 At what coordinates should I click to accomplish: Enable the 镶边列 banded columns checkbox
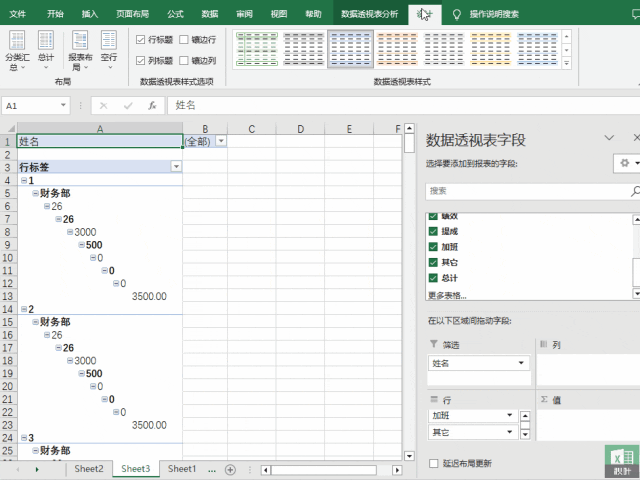click(x=184, y=60)
